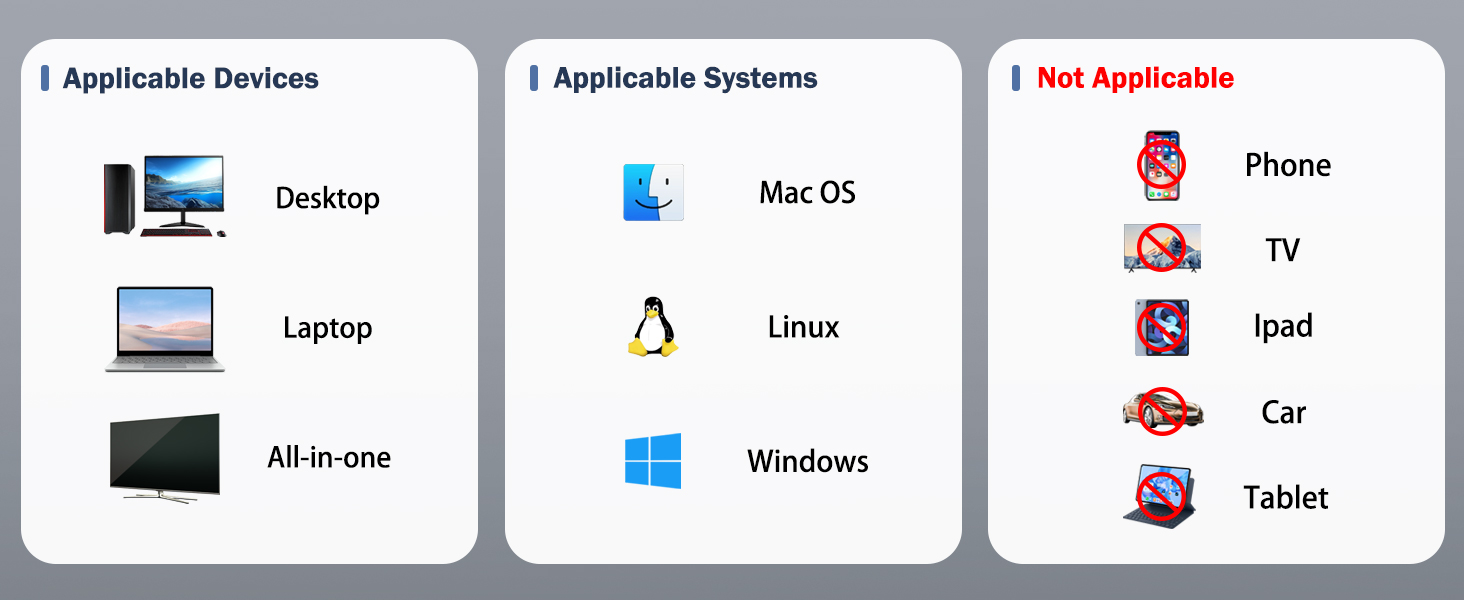
Task: Click the red "Not Applicable" heading
Action: point(1135,79)
